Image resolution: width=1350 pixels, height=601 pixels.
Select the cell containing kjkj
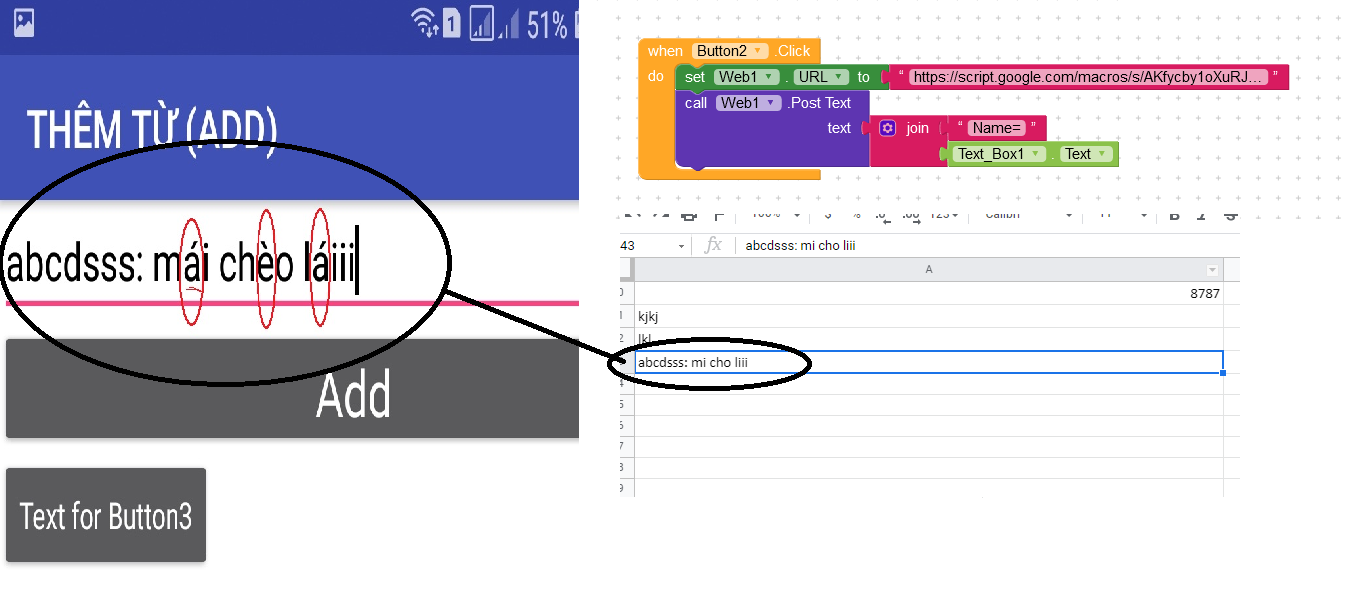pos(929,317)
